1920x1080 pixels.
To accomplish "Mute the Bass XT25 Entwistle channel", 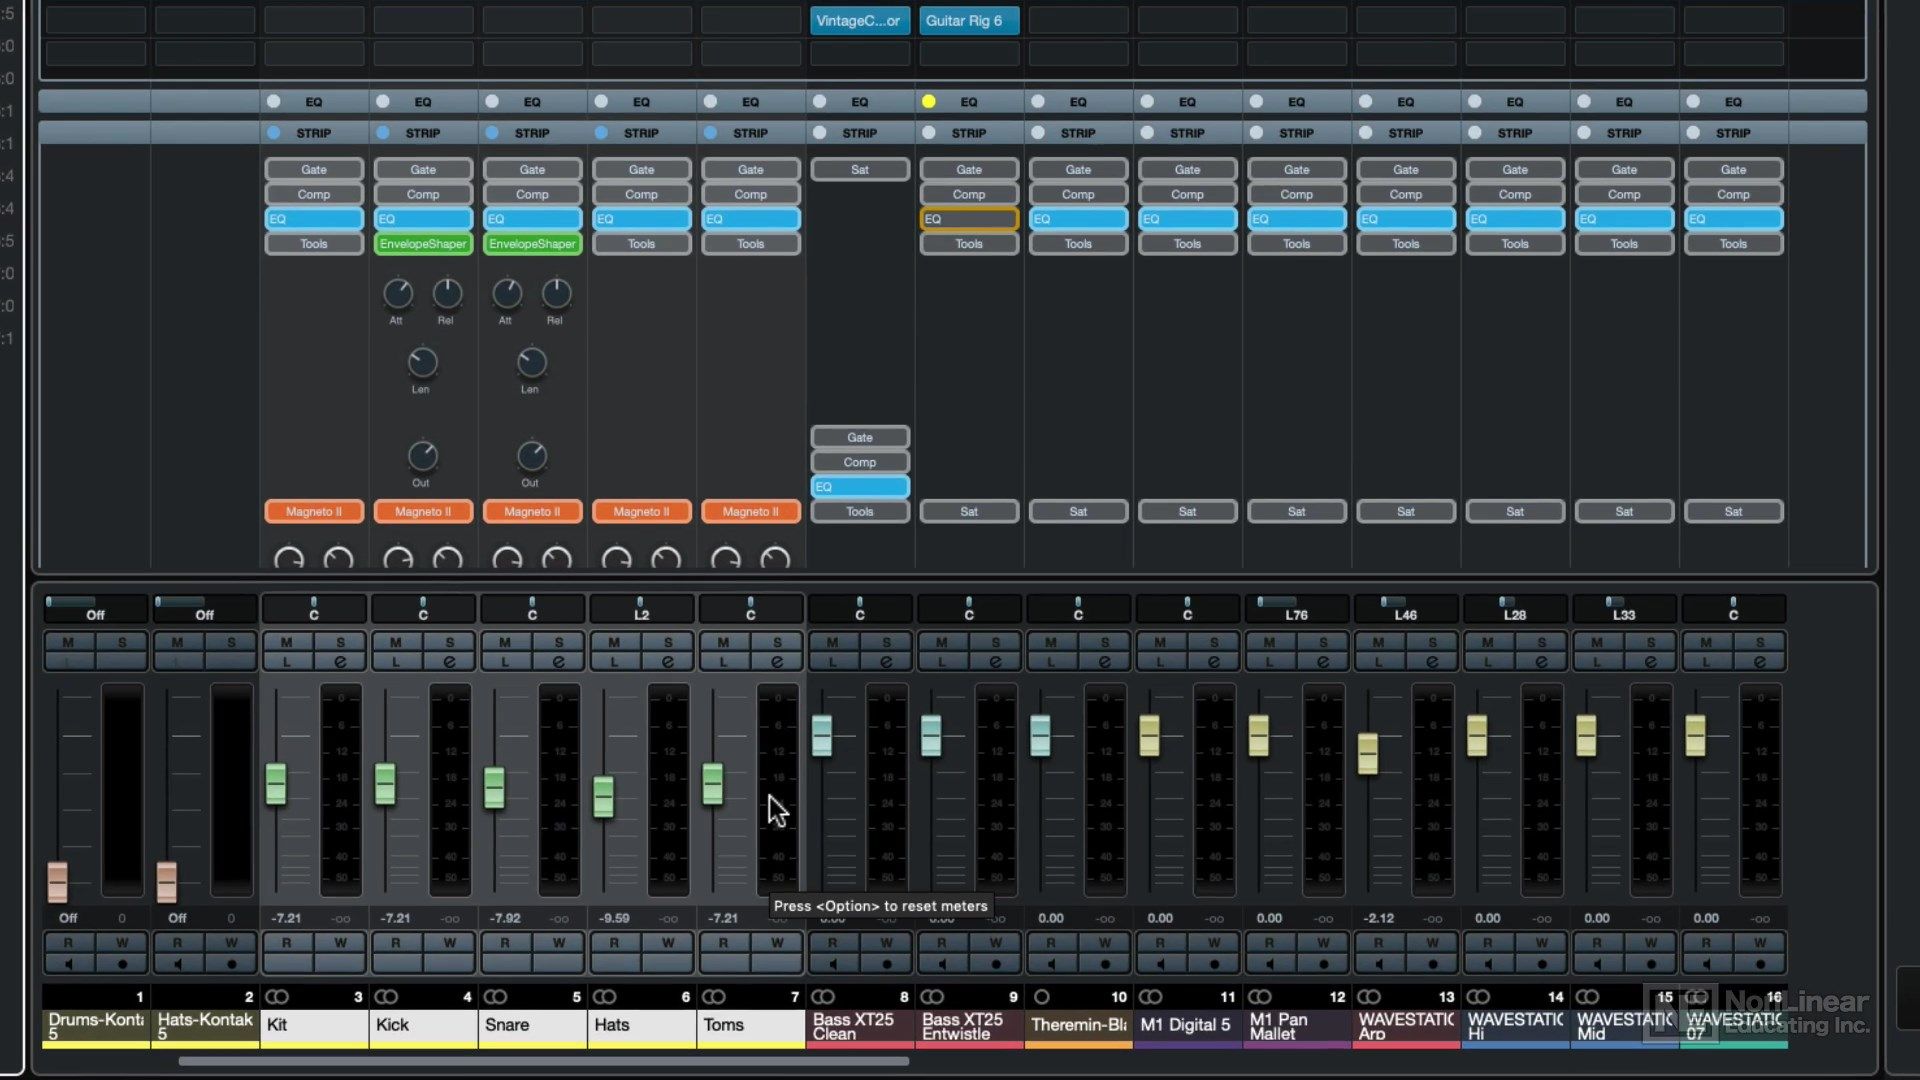I will pyautogui.click(x=941, y=642).
